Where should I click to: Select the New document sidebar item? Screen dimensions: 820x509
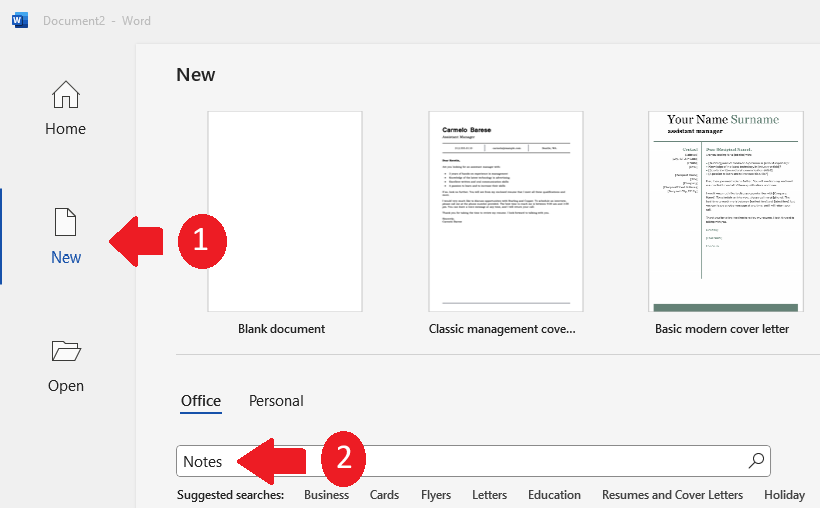click(x=66, y=236)
